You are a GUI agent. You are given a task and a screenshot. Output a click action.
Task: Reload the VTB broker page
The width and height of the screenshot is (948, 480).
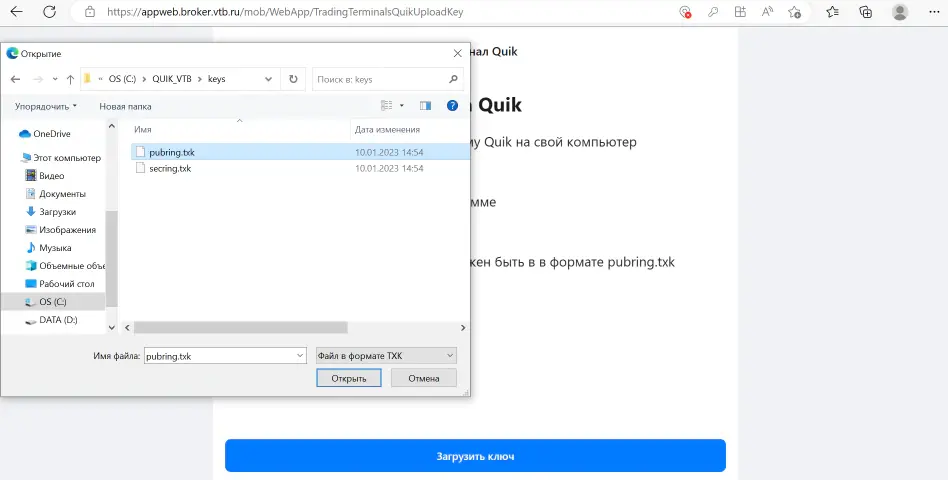coord(50,11)
